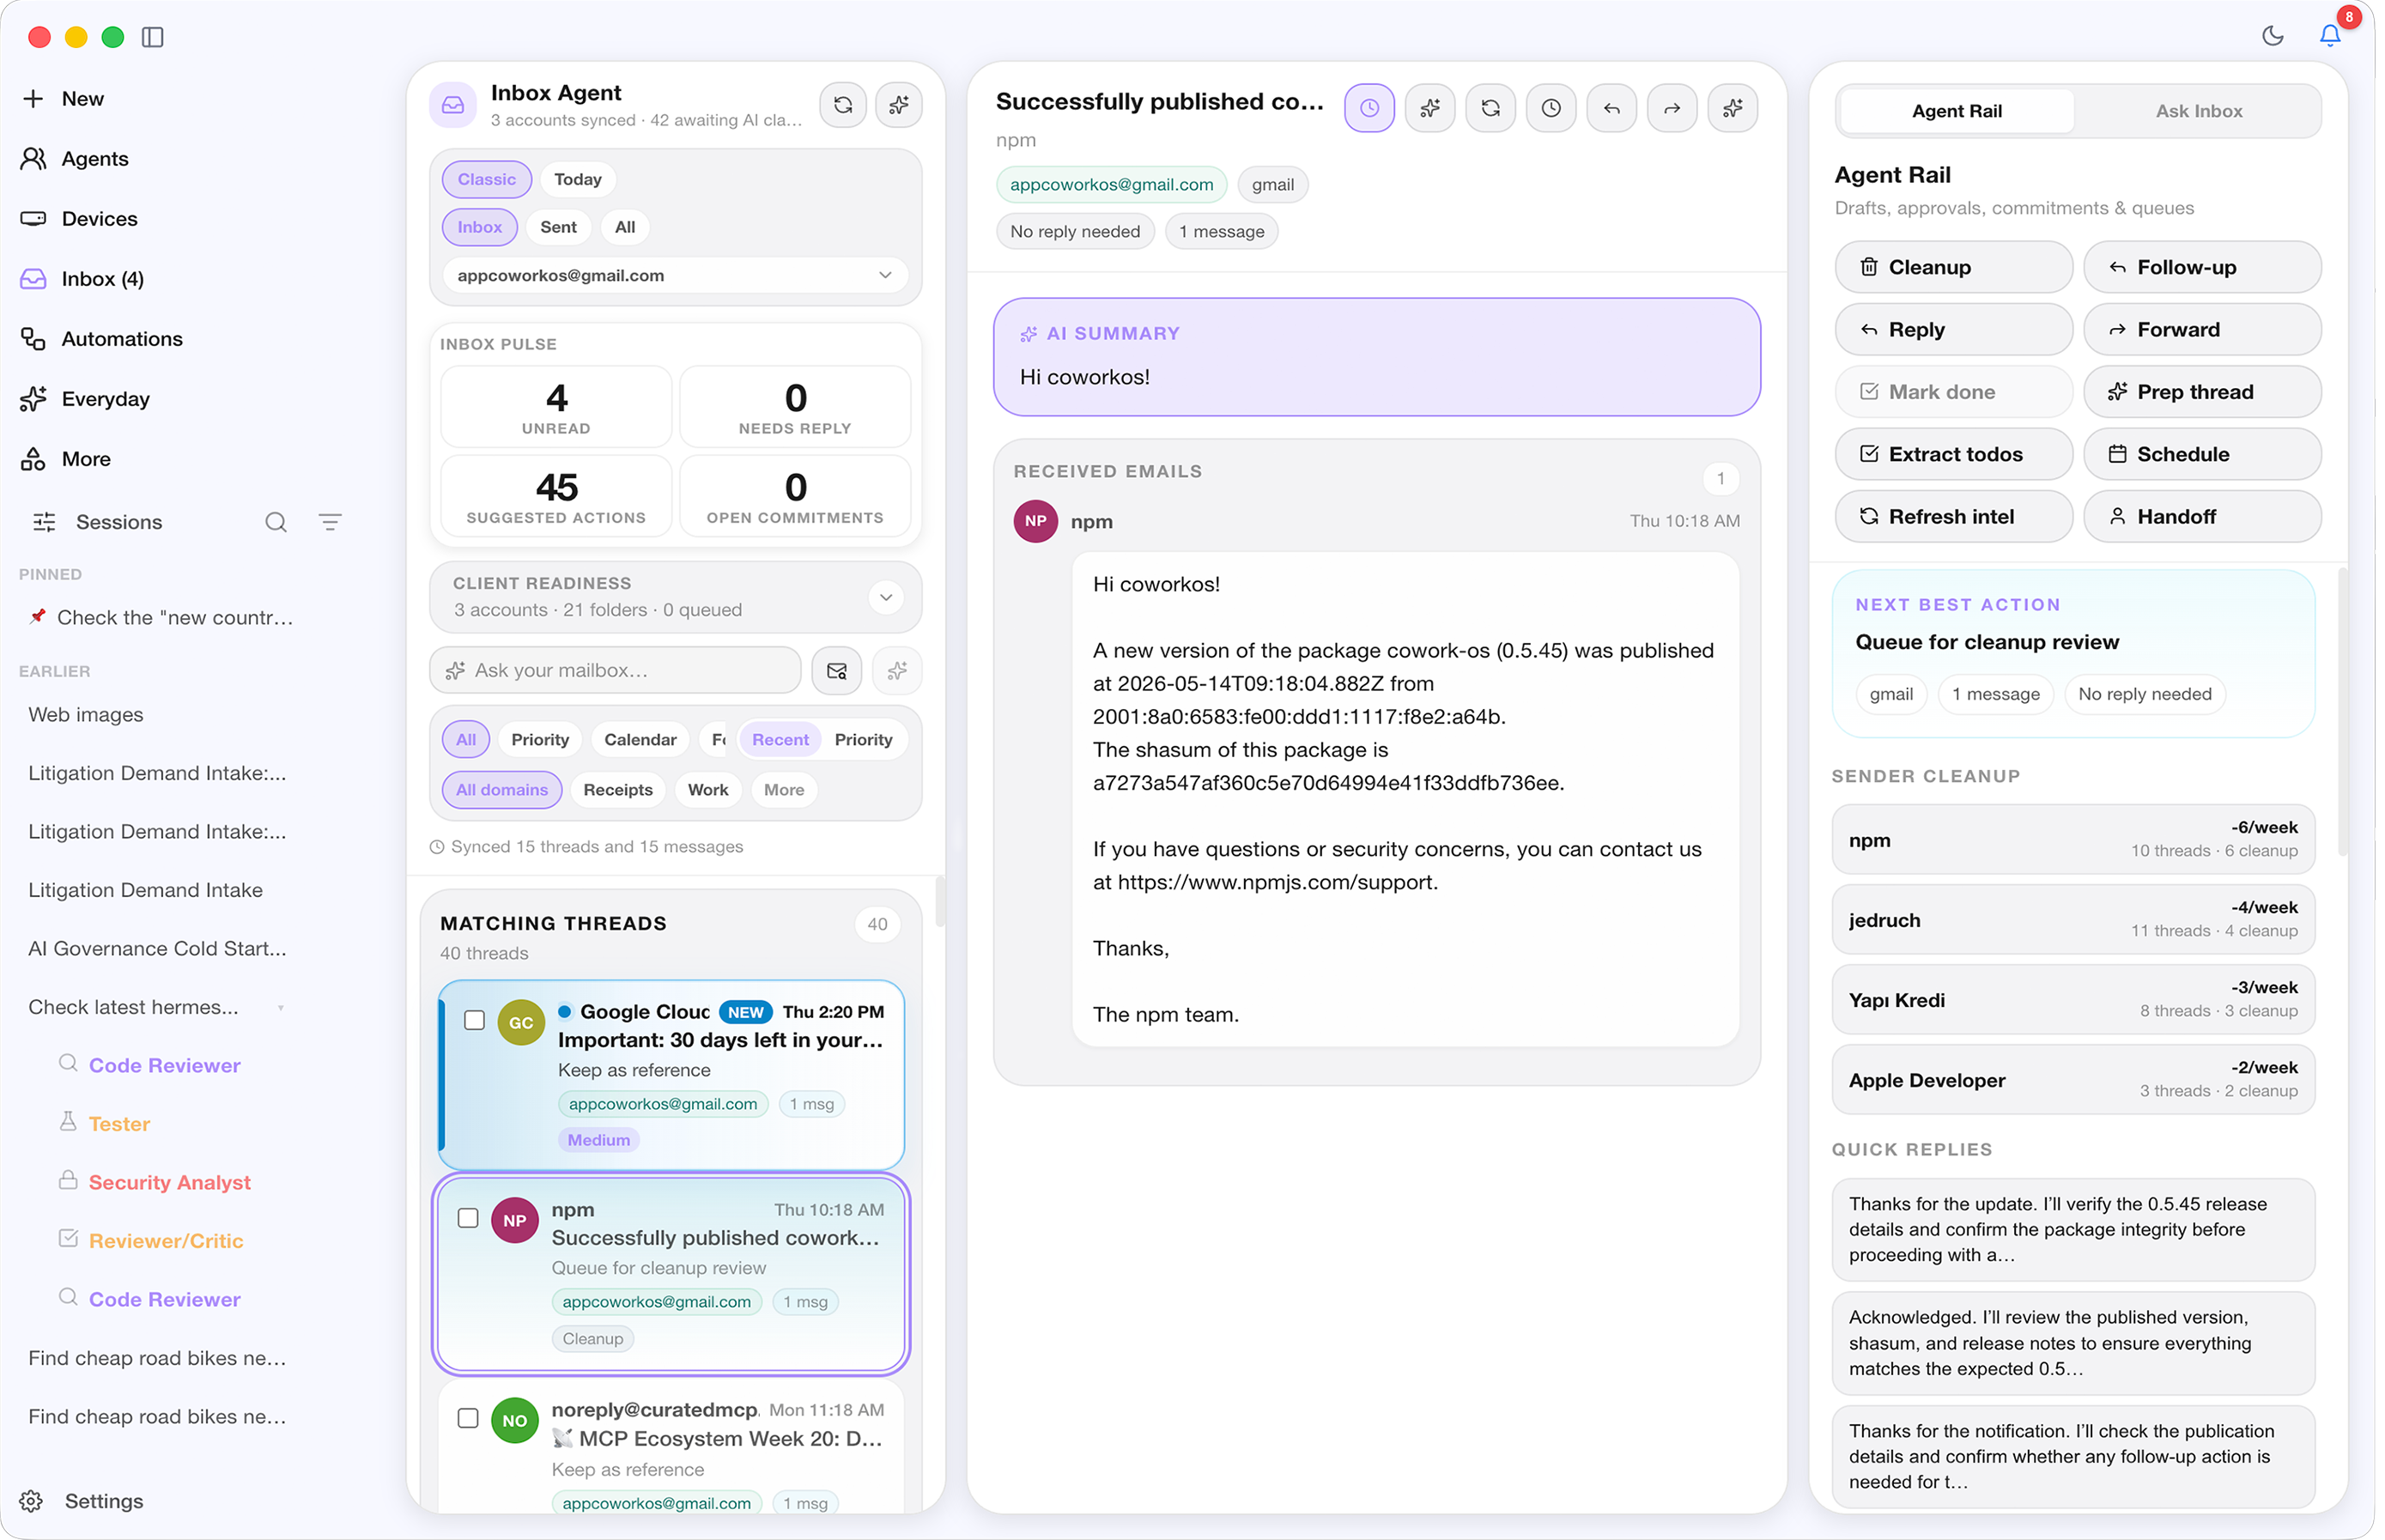
Task: Expand the Client Readiness section
Action: [886, 597]
